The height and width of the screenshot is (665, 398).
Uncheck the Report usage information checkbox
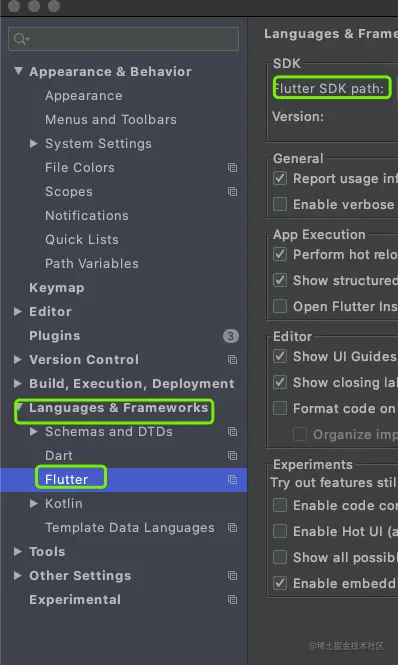pyautogui.click(x=280, y=178)
